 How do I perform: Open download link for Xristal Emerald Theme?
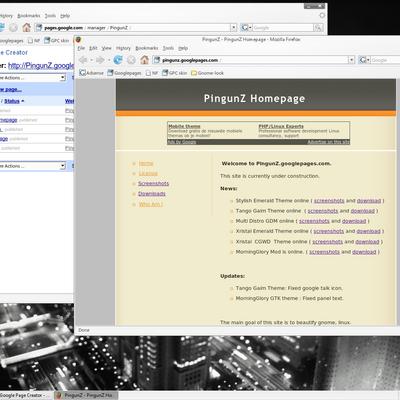click(x=368, y=231)
